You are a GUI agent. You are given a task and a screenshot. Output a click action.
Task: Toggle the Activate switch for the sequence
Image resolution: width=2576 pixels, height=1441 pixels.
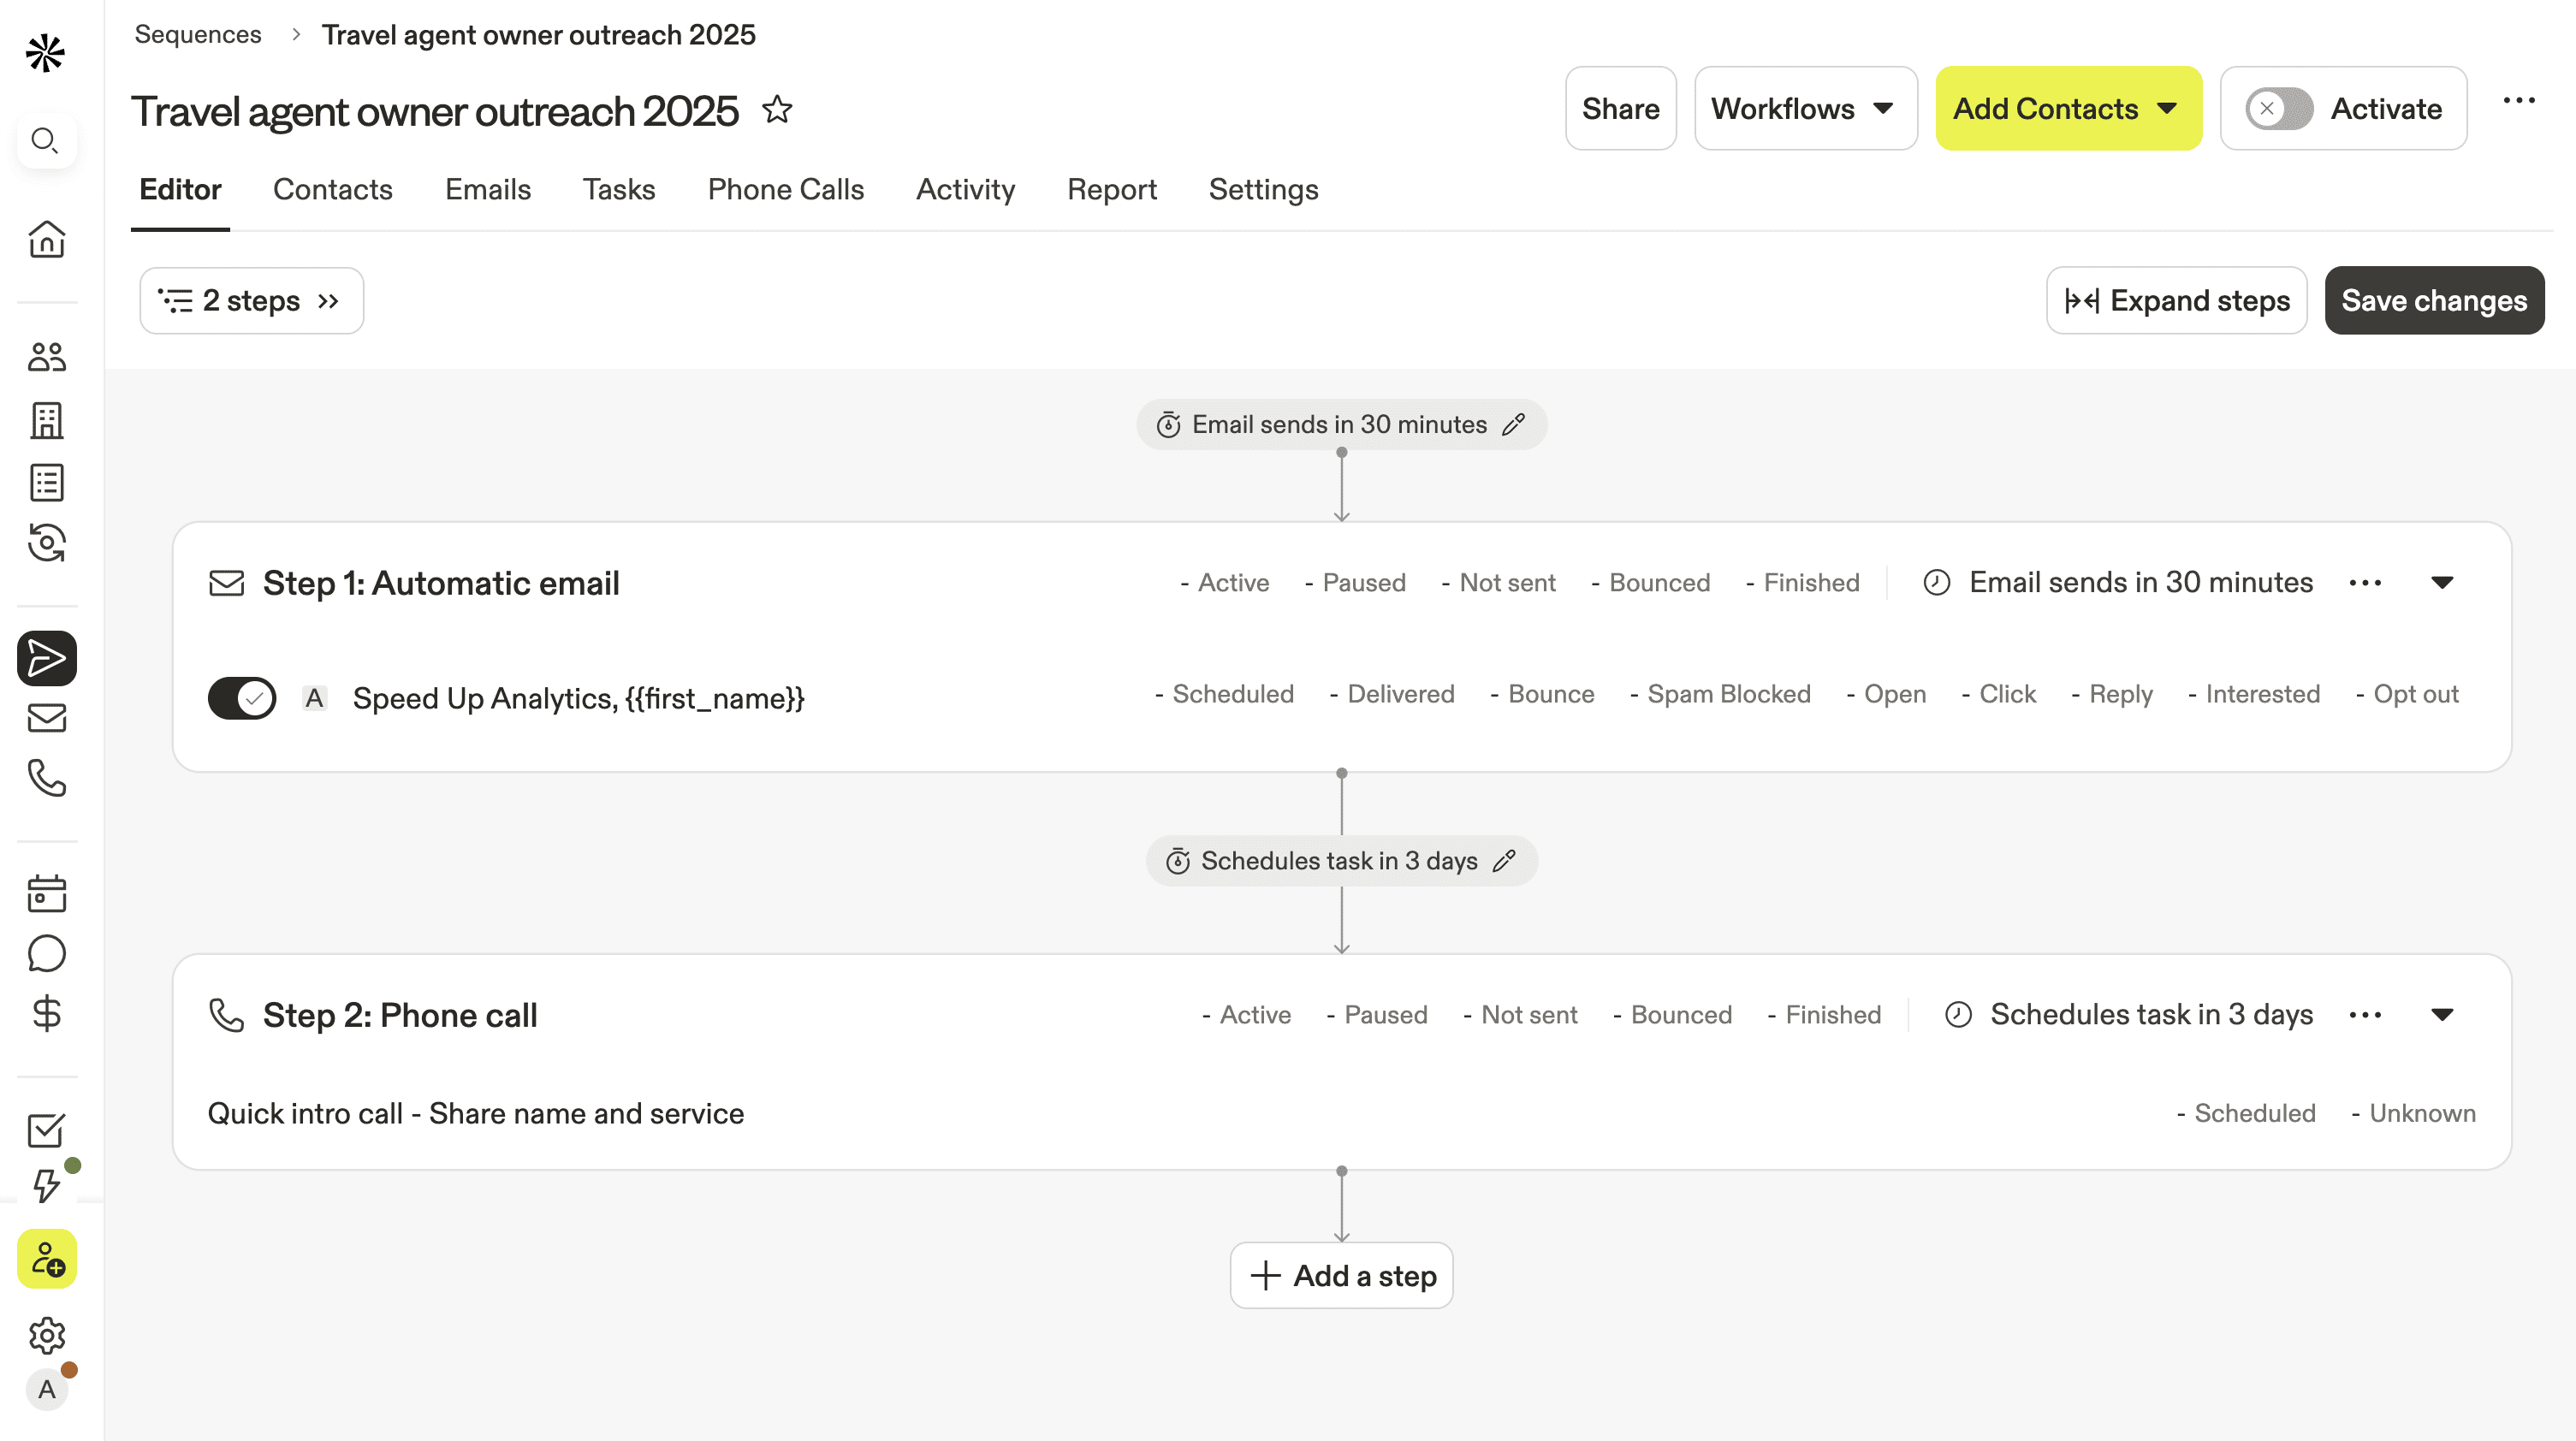[2278, 108]
